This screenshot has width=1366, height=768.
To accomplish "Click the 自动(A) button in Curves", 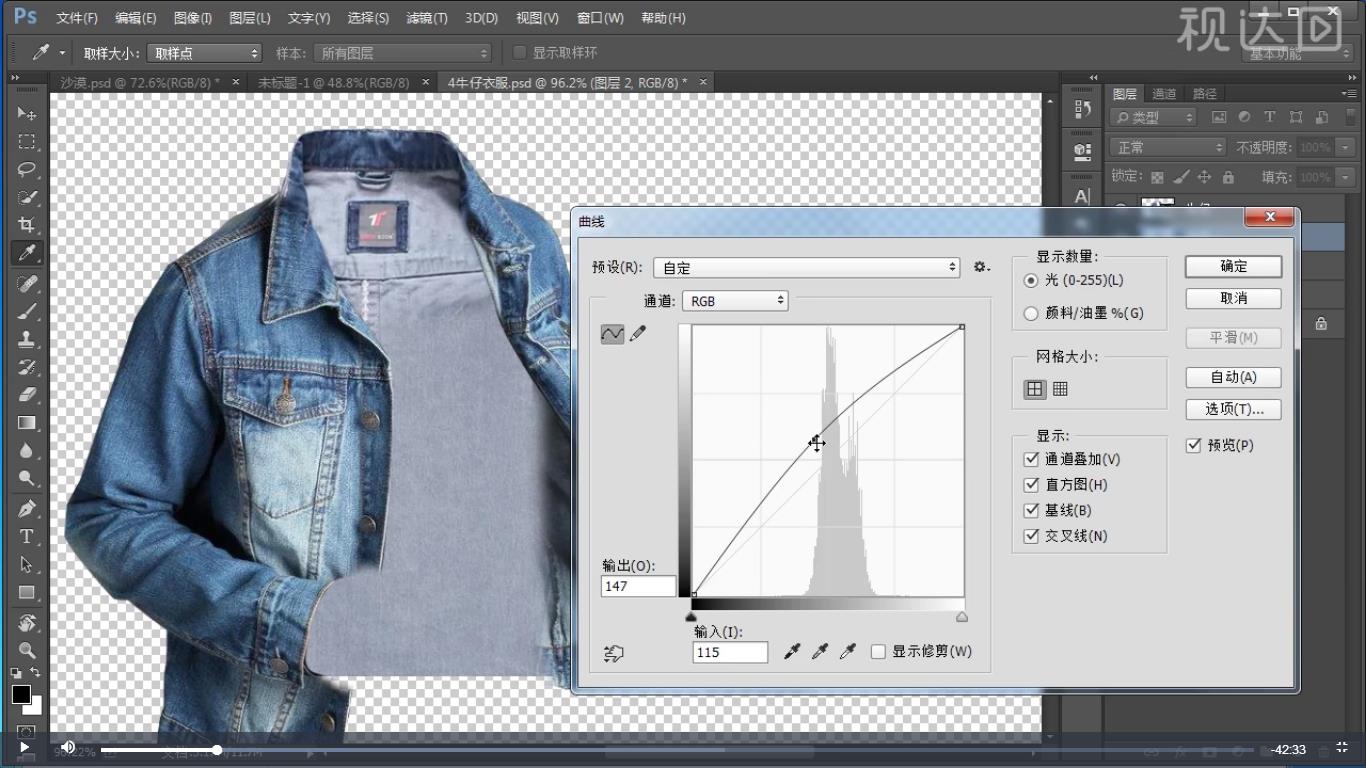I will (1233, 377).
